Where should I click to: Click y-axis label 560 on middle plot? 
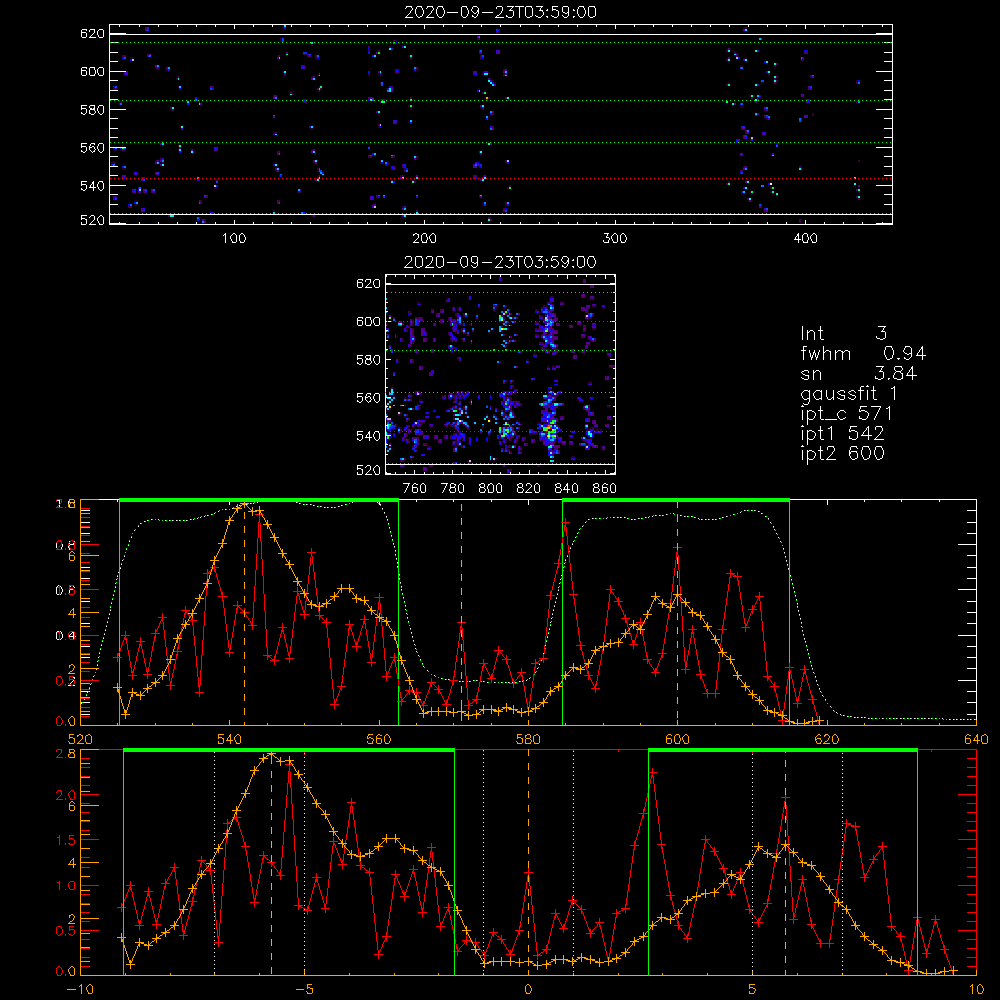(x=368, y=397)
